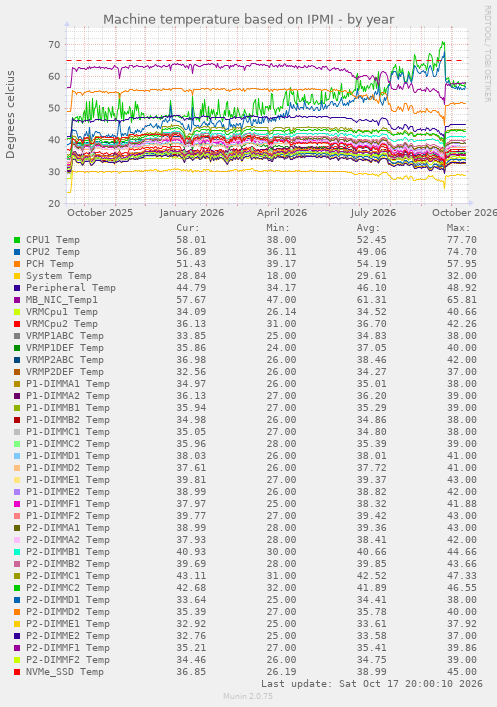Select the P2-DIMMA1 Temp legend label
Viewport: 497px width, 707px height.
coord(68,528)
